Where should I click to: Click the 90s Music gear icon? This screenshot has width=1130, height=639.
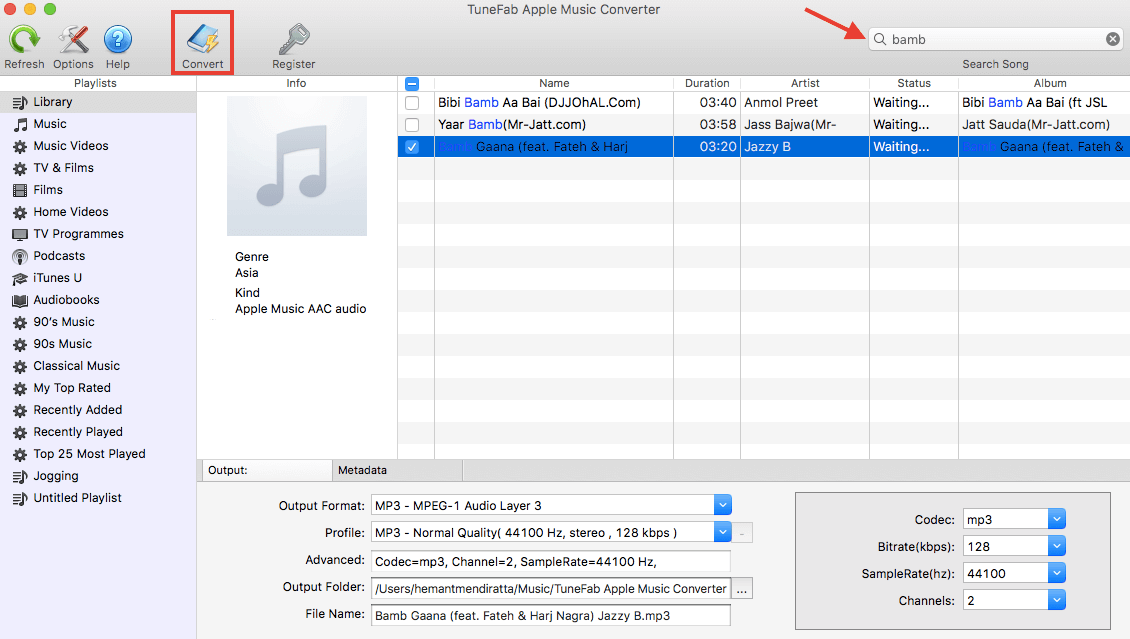click(20, 344)
